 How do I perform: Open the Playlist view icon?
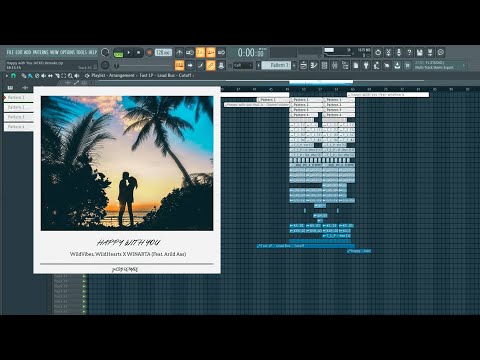click(x=303, y=65)
